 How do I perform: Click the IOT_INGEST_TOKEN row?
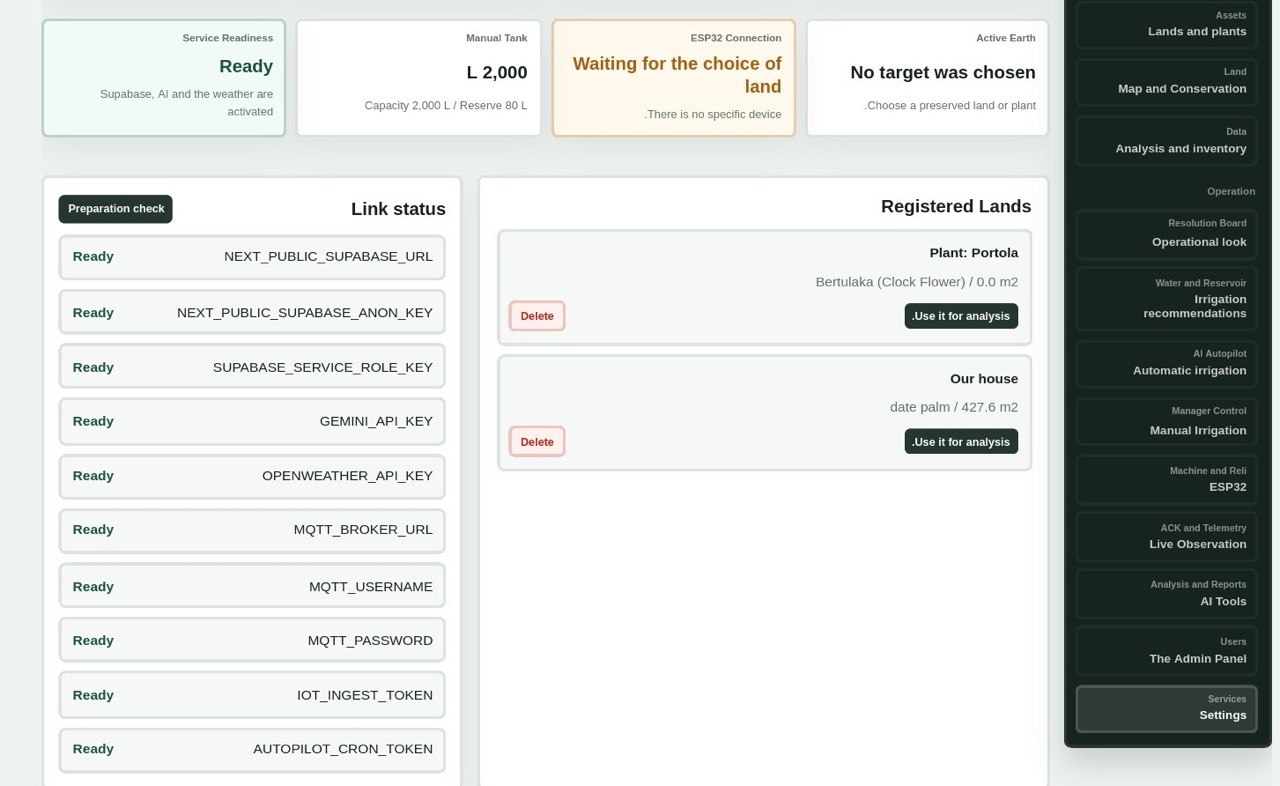[252, 695]
